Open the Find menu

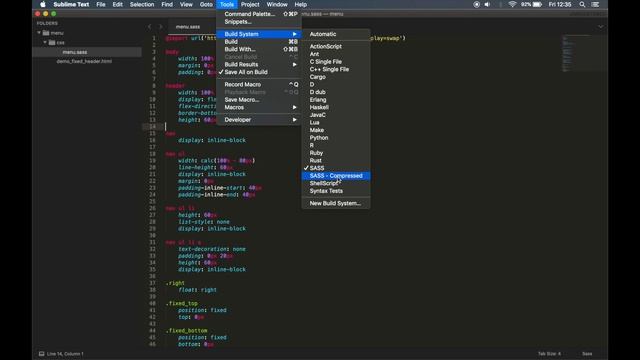pos(167,4)
